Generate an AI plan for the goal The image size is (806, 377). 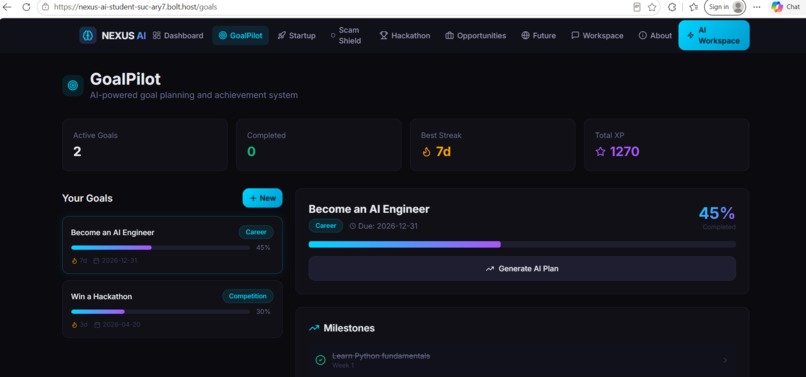click(522, 268)
